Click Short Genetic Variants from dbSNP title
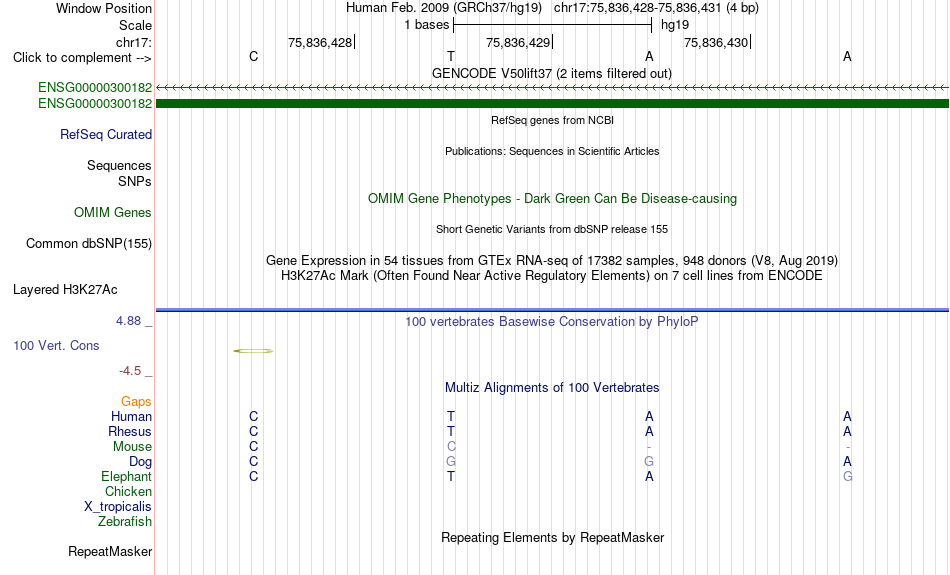The image size is (950, 575). [552, 229]
